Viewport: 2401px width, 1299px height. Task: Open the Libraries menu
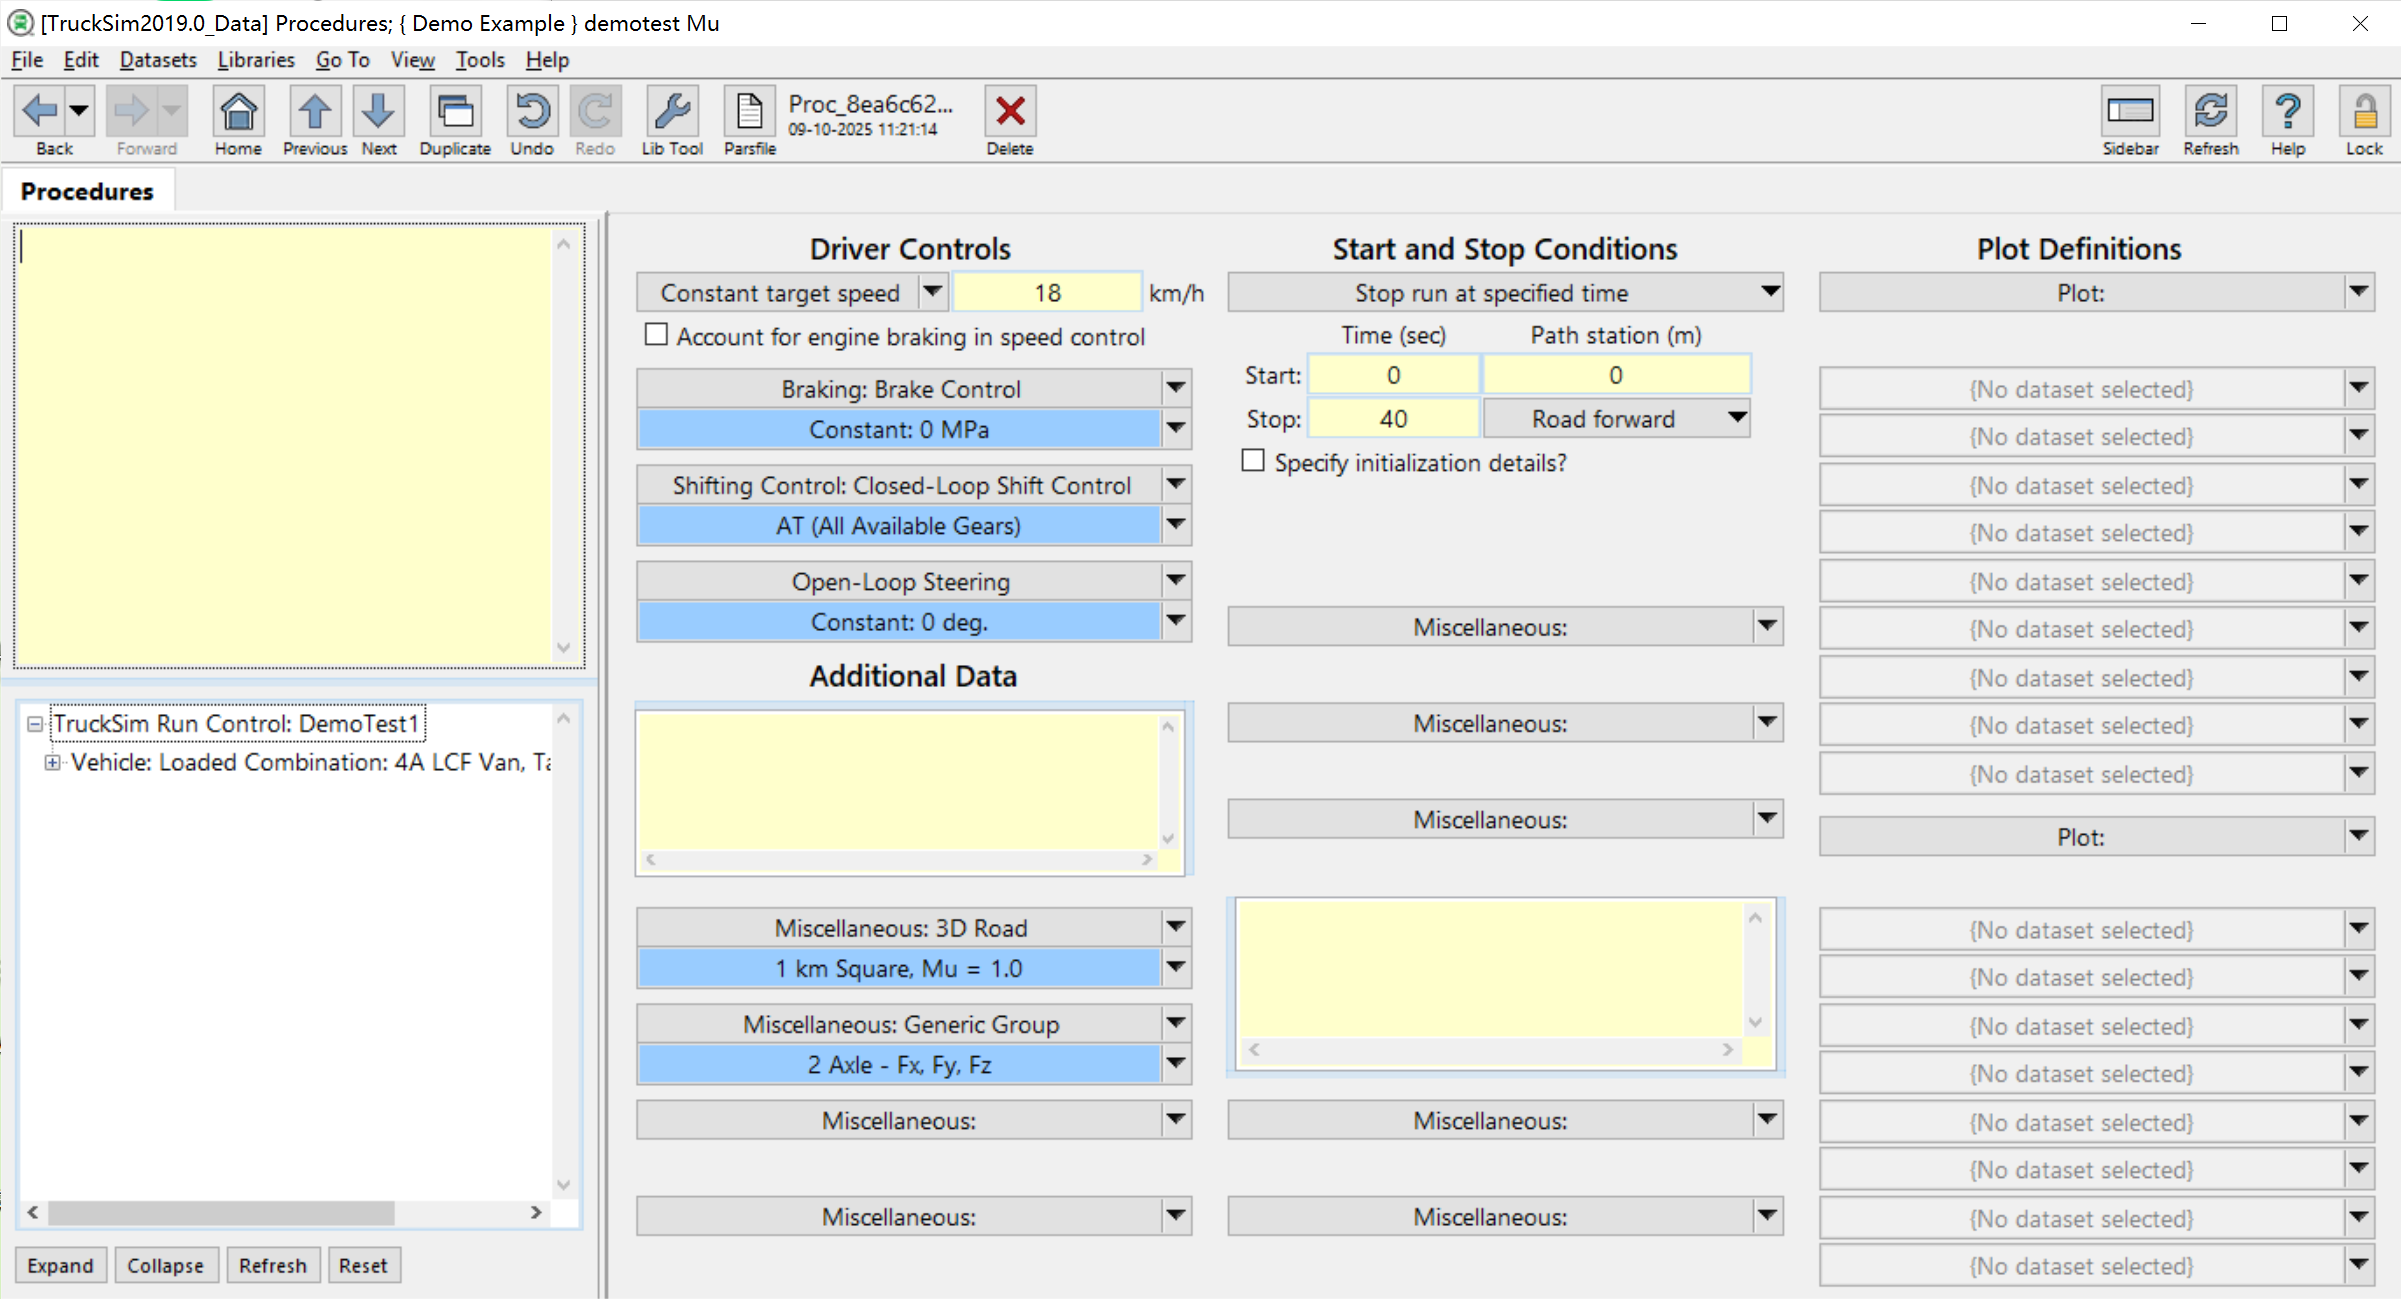click(256, 60)
